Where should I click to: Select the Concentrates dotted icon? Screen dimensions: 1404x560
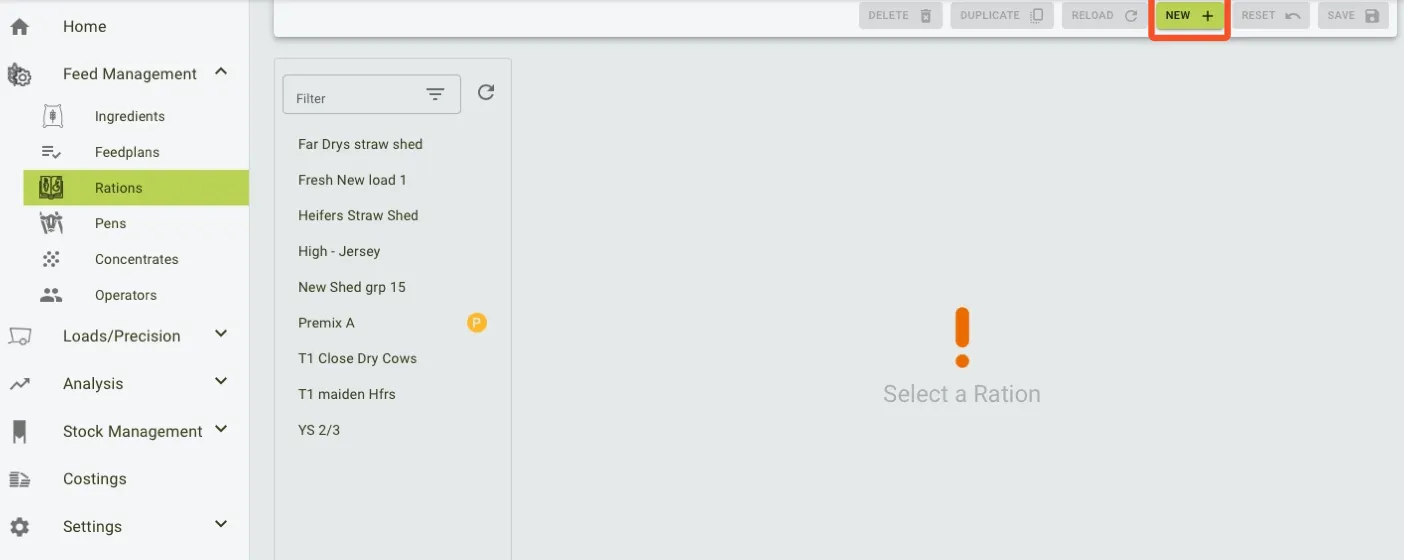[51, 259]
